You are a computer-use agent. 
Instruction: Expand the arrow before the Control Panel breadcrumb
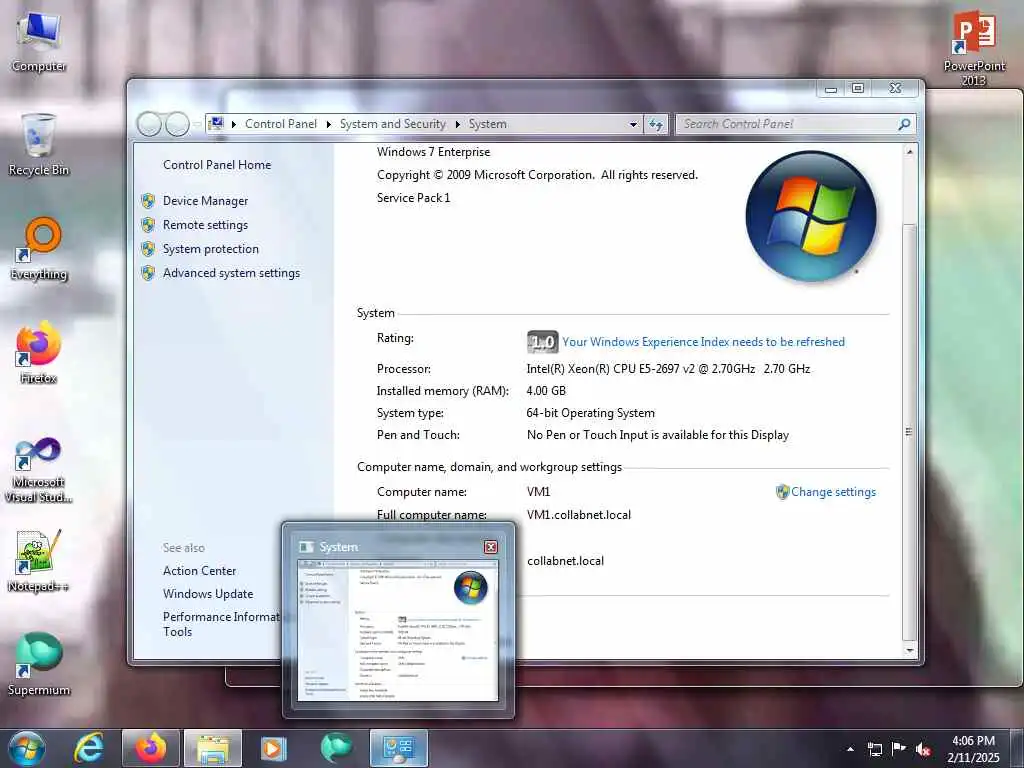pyautogui.click(x=234, y=124)
